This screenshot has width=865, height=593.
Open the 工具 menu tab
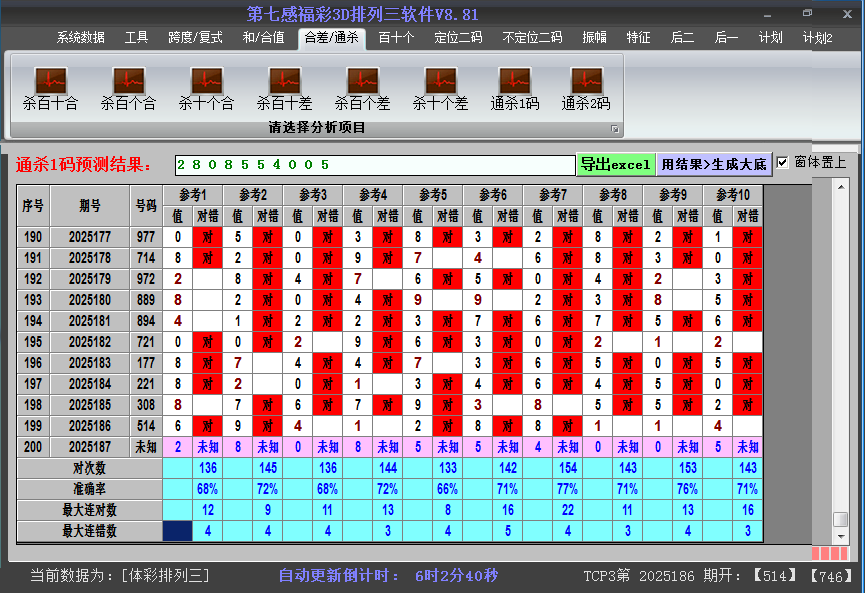(x=136, y=38)
